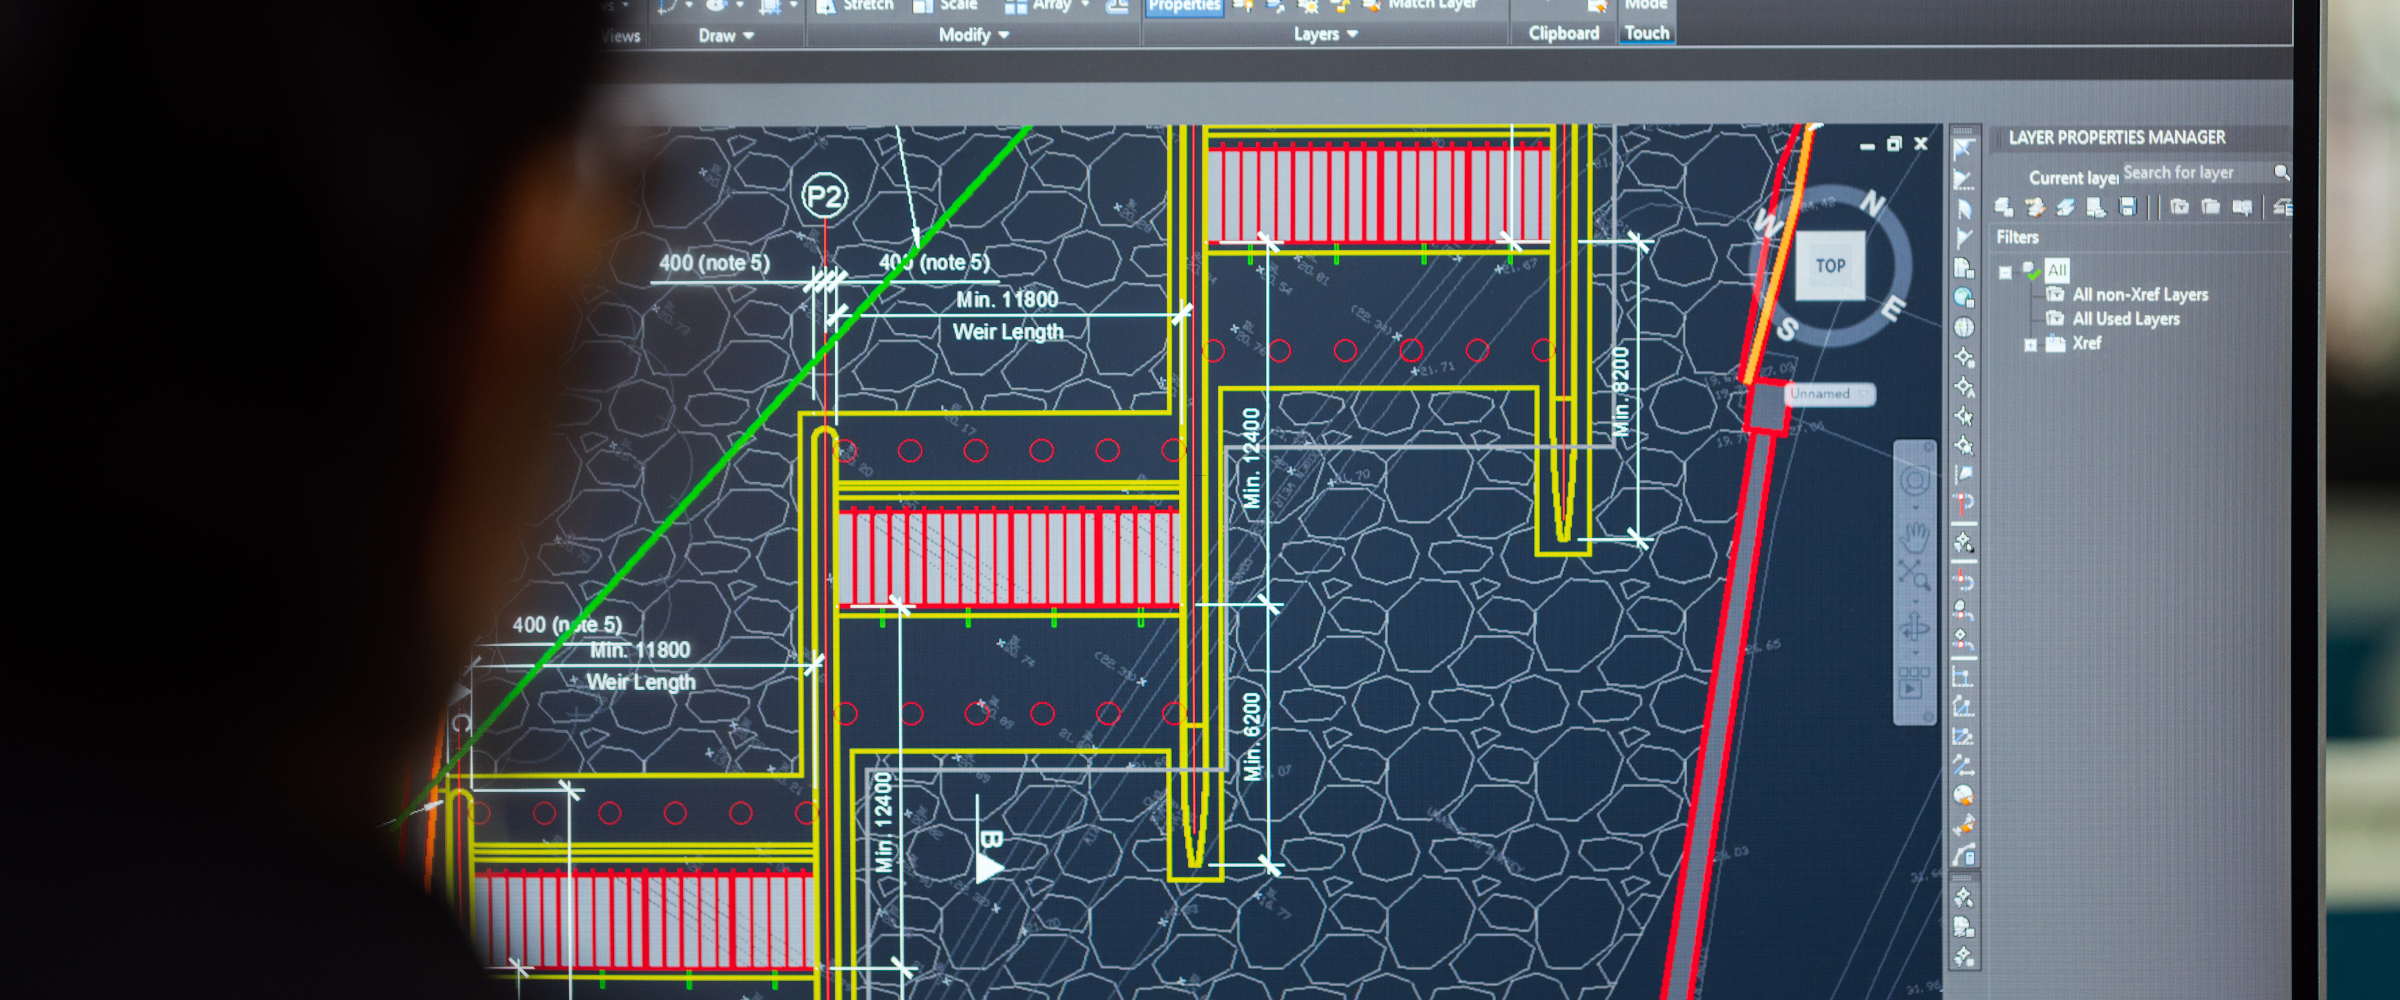Viewport: 2400px width, 1000px height.
Task: Click the Orbit tool in navigation bar
Action: [1914, 628]
